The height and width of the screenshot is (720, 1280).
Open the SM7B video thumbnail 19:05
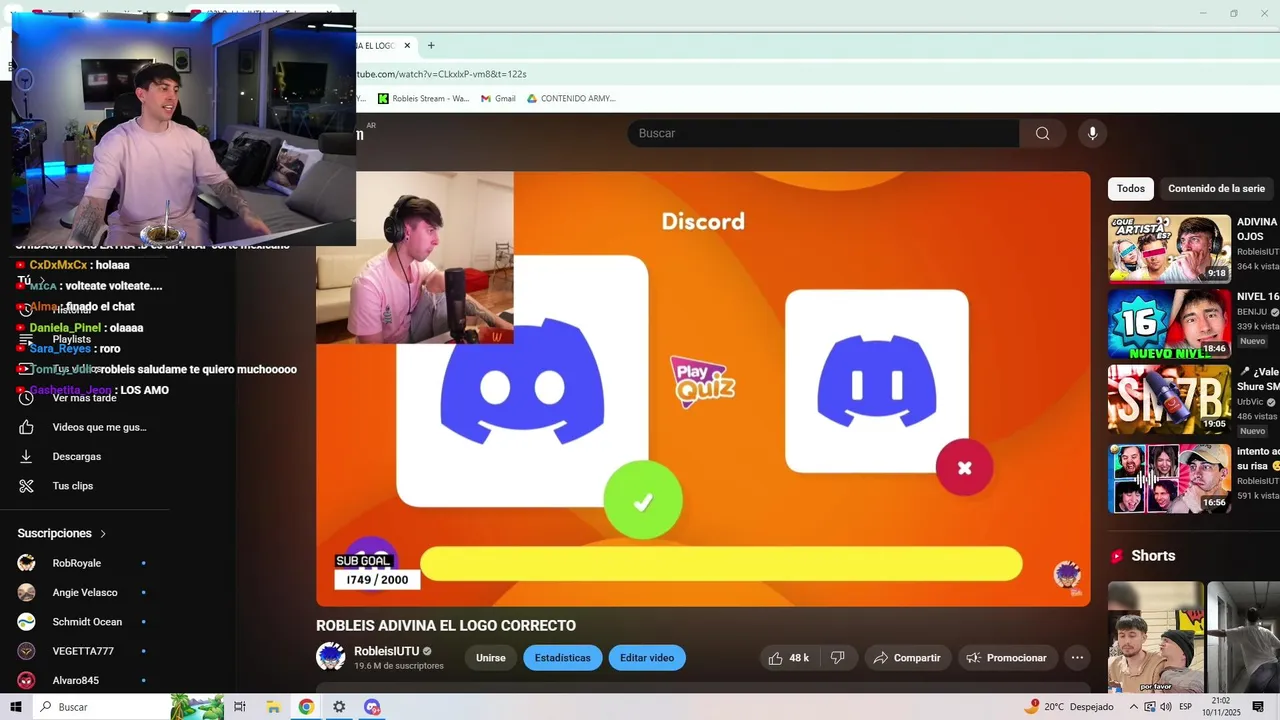1169,399
